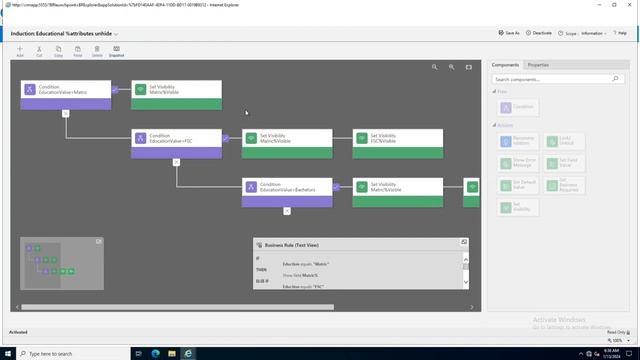Pick the Set Visibility component in Actions
640x360 pixels.
point(518,207)
